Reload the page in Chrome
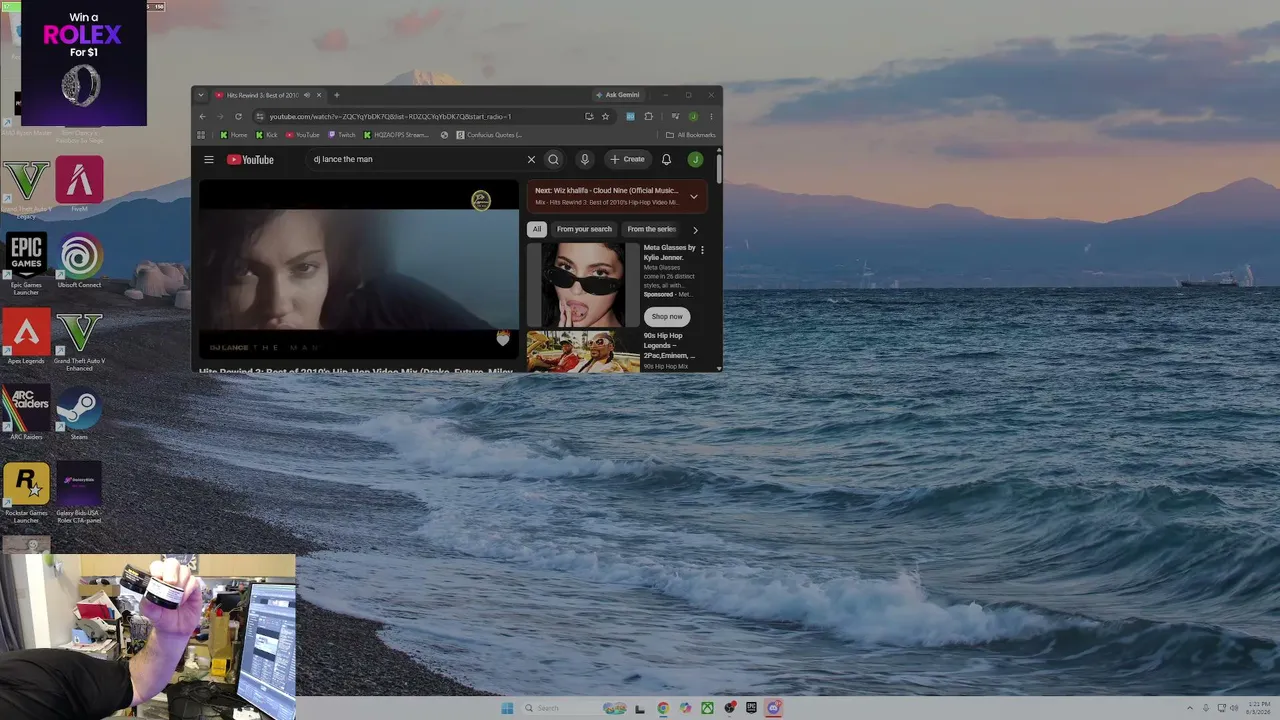The height and width of the screenshot is (720, 1280). point(238,116)
